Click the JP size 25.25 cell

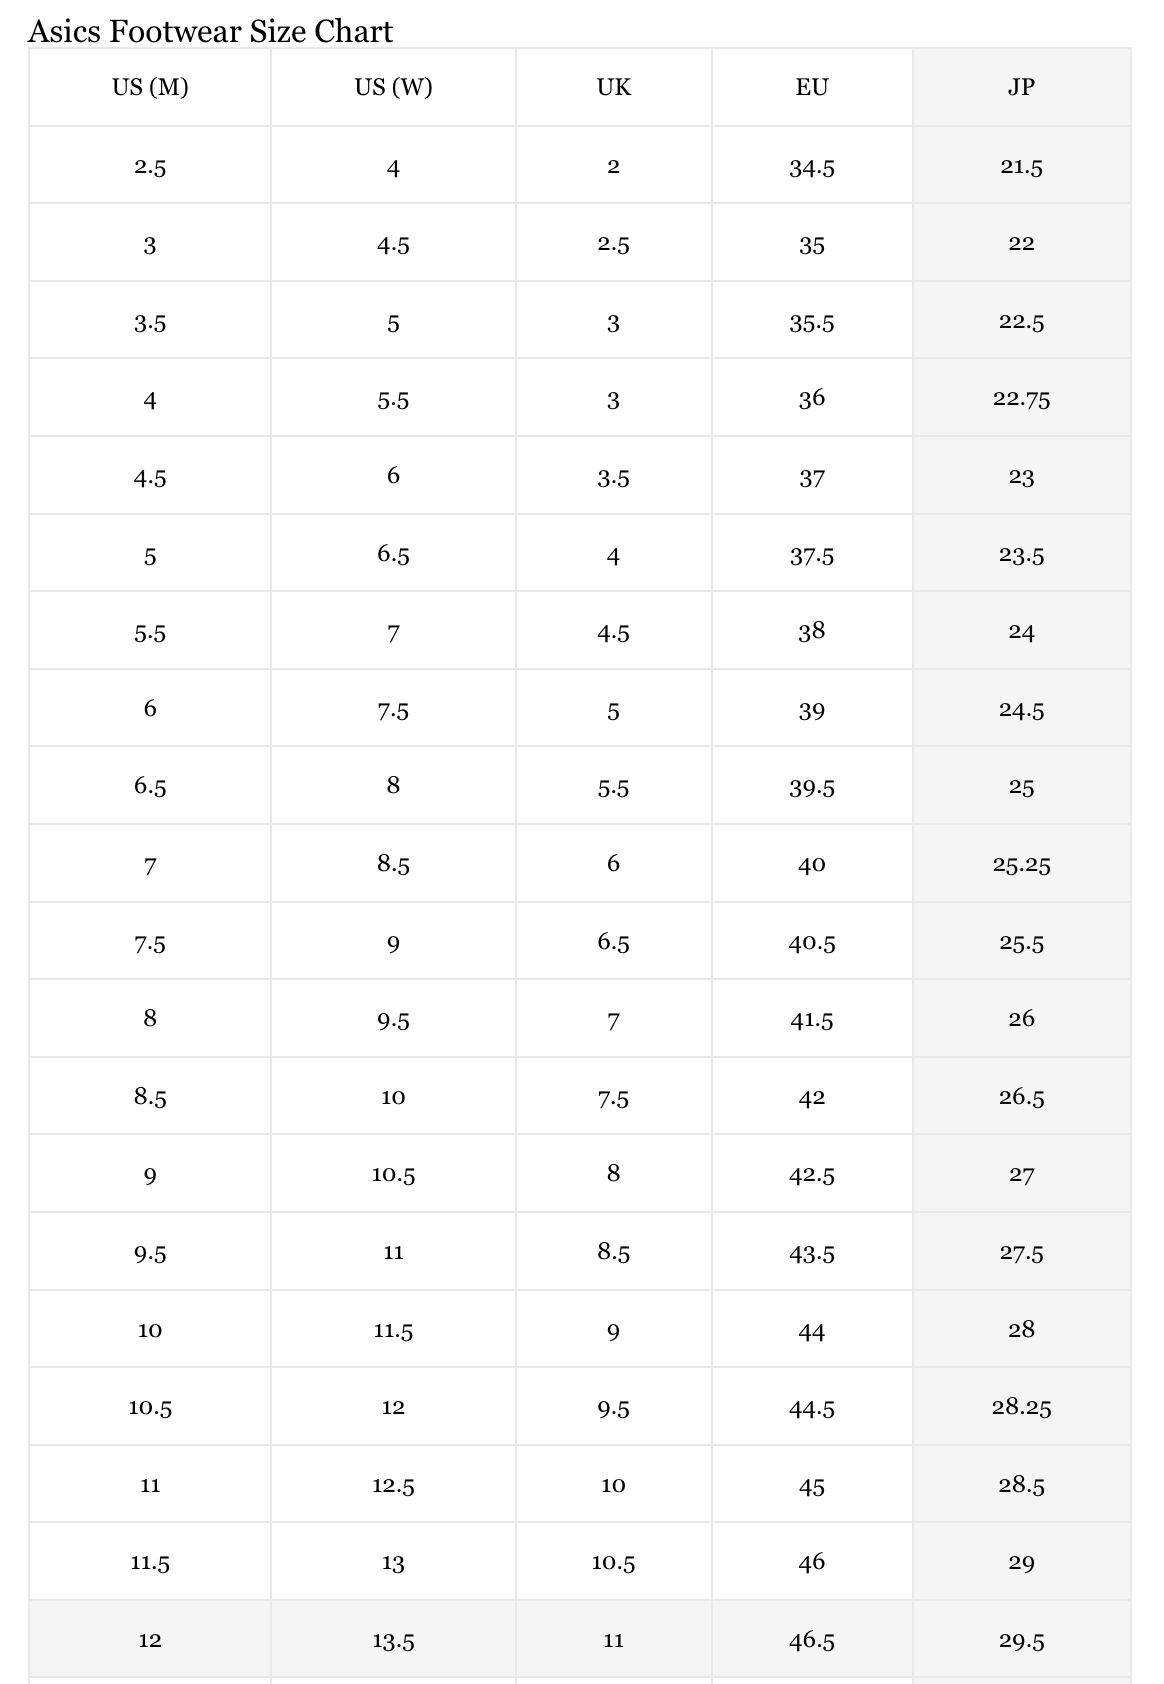(1021, 865)
